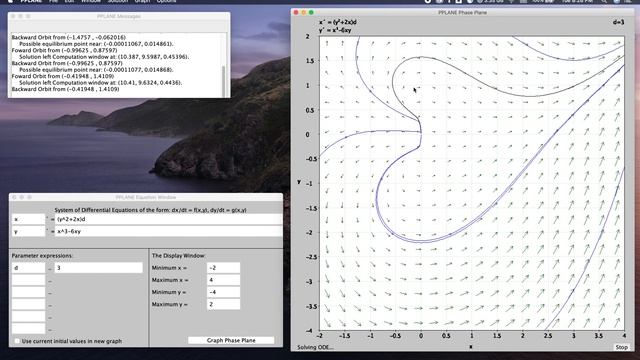Image resolution: width=640 pixels, height=360 pixels.
Task: Click the 'Solving ODE...' status text
Action: 315,347
